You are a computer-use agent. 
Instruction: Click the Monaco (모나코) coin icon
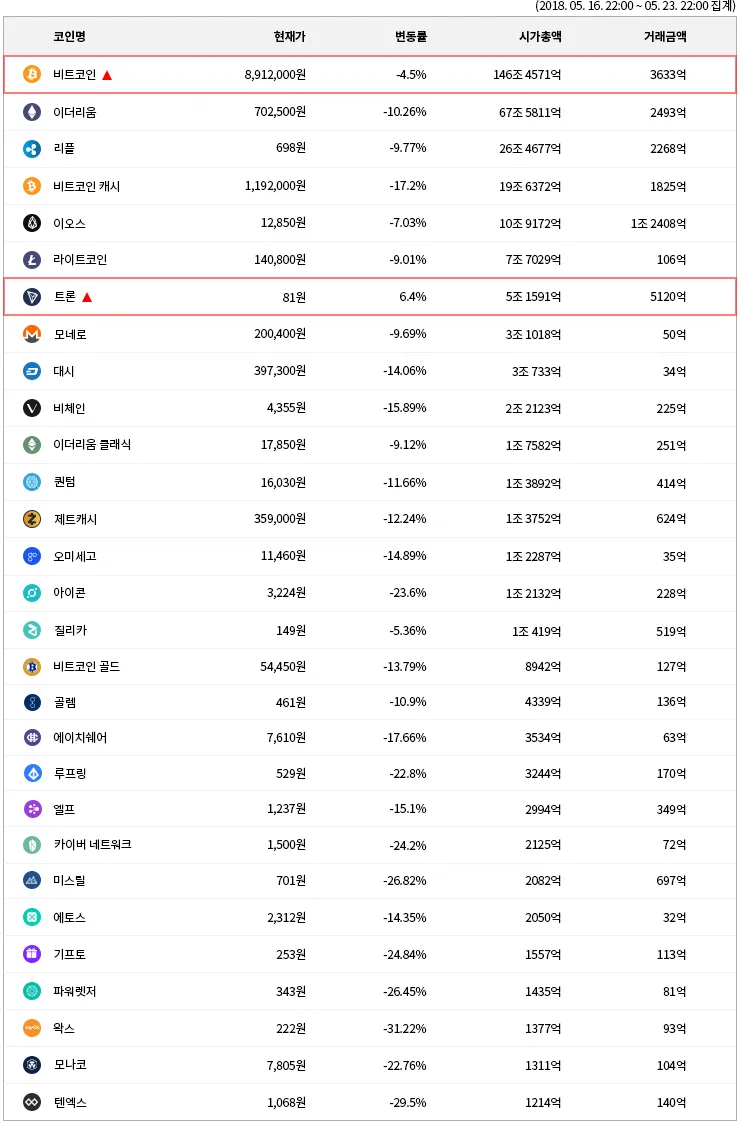tap(32, 1065)
